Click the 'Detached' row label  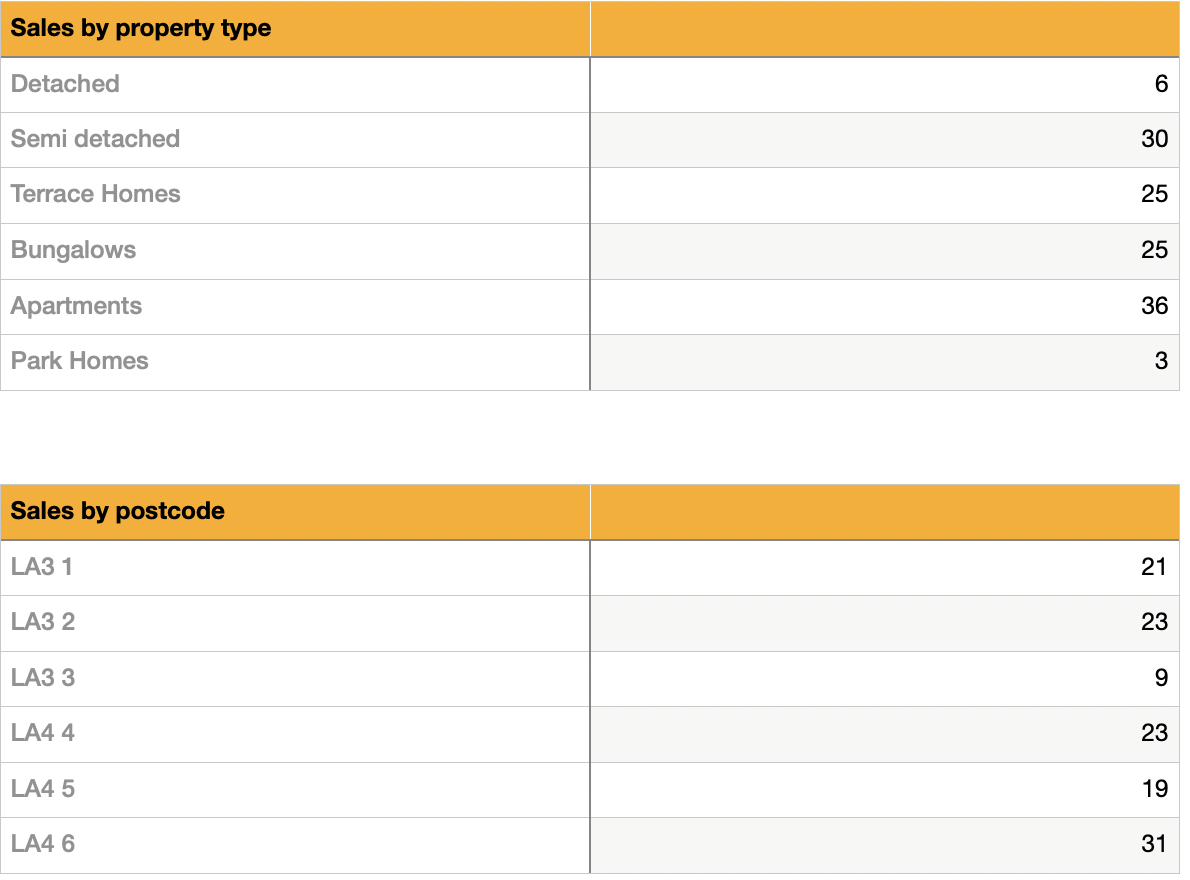point(65,84)
